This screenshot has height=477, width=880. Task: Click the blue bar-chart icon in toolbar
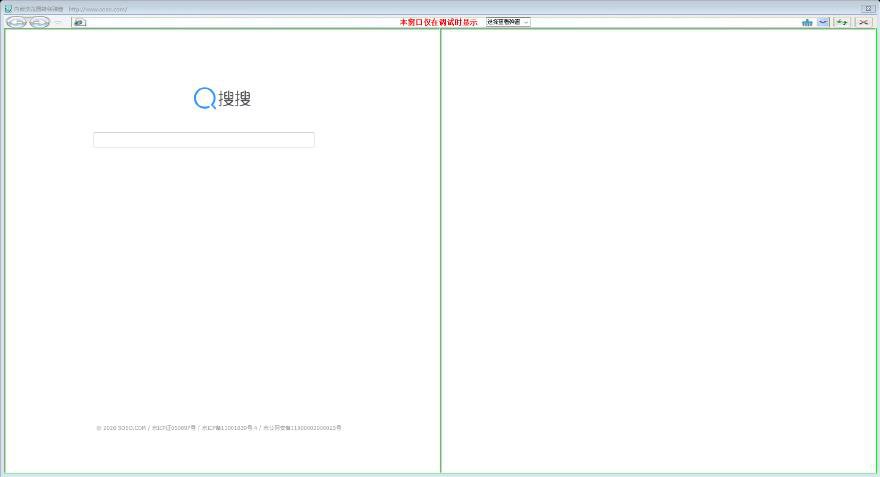point(807,22)
